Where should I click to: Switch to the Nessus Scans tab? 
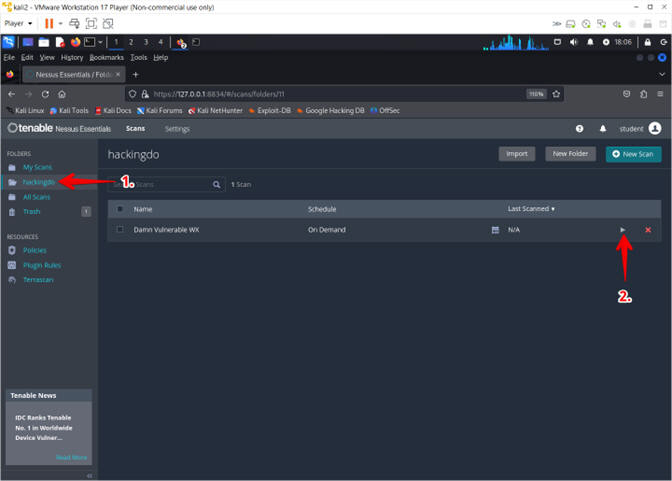tap(135, 129)
